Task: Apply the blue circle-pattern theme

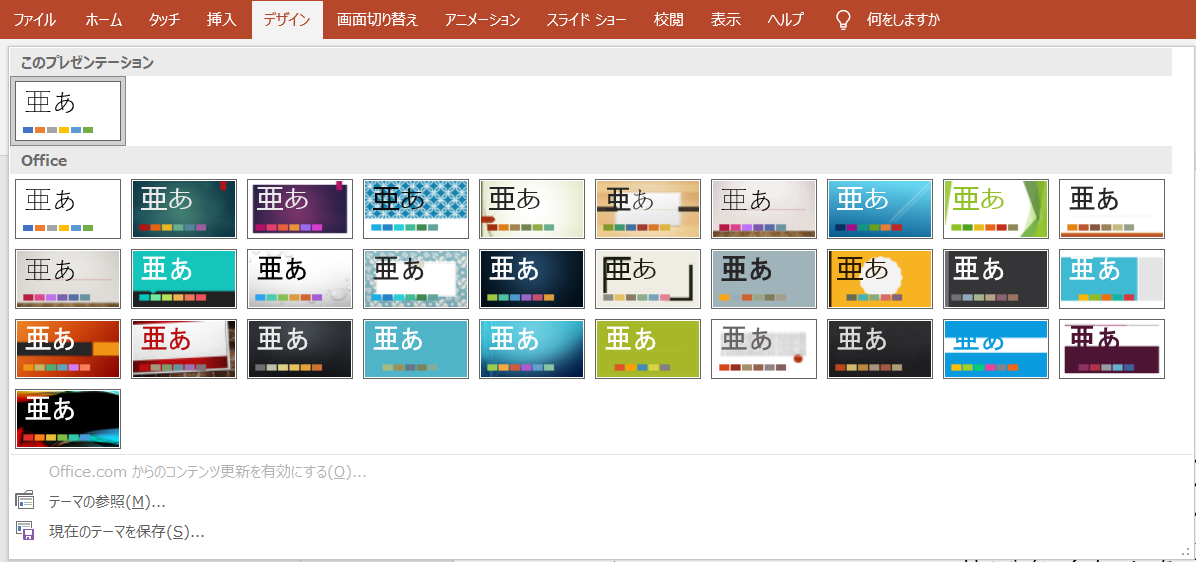Action: coord(416,209)
